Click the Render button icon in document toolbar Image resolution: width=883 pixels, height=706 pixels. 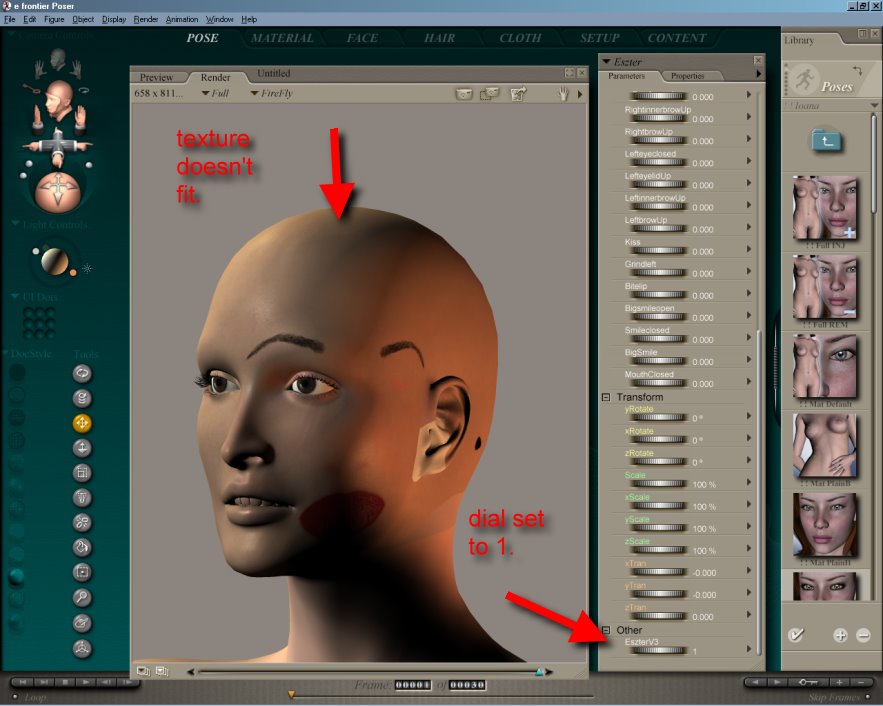(x=464, y=94)
